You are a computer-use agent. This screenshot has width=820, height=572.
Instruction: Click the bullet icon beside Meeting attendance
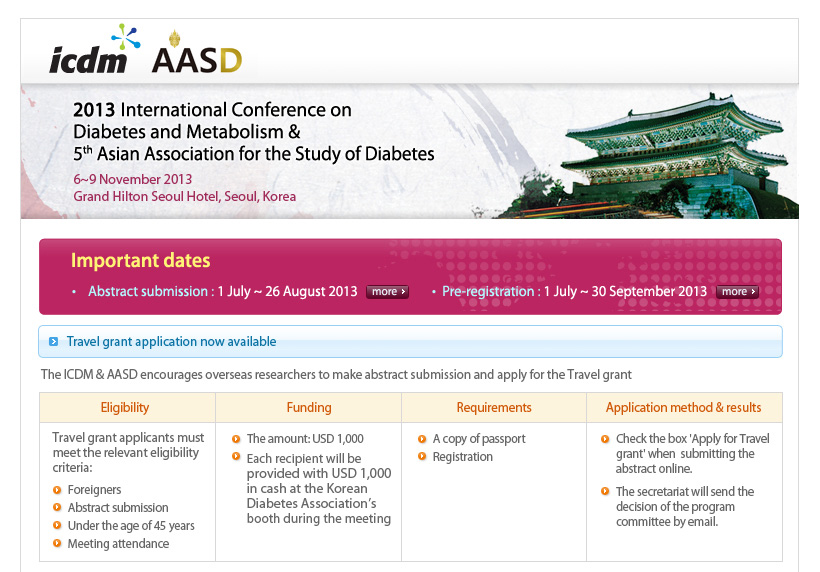[57, 544]
